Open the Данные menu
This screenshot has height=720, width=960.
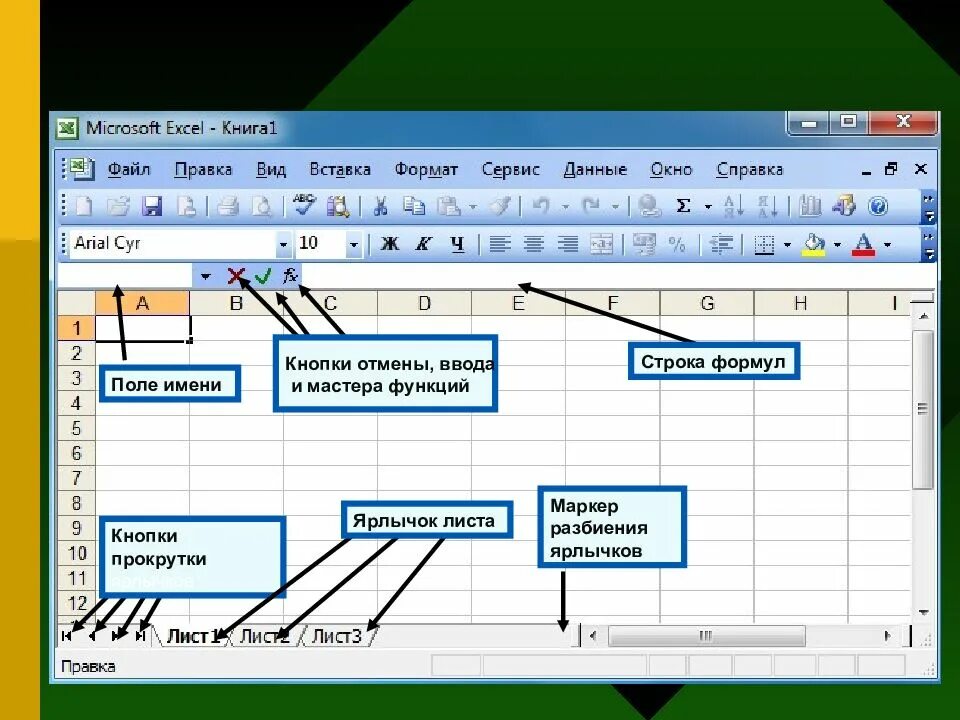(x=595, y=169)
